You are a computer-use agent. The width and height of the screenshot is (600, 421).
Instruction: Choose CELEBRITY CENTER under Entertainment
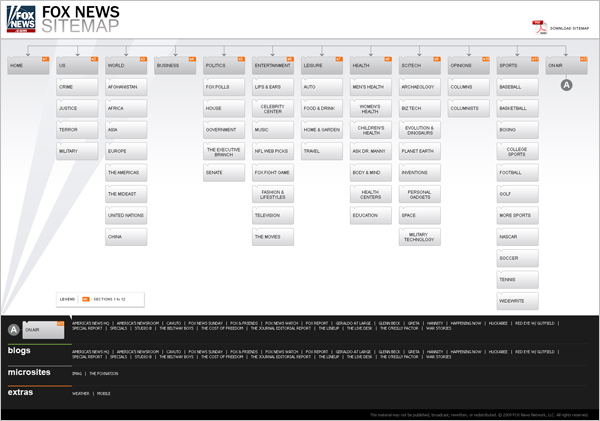(x=273, y=108)
